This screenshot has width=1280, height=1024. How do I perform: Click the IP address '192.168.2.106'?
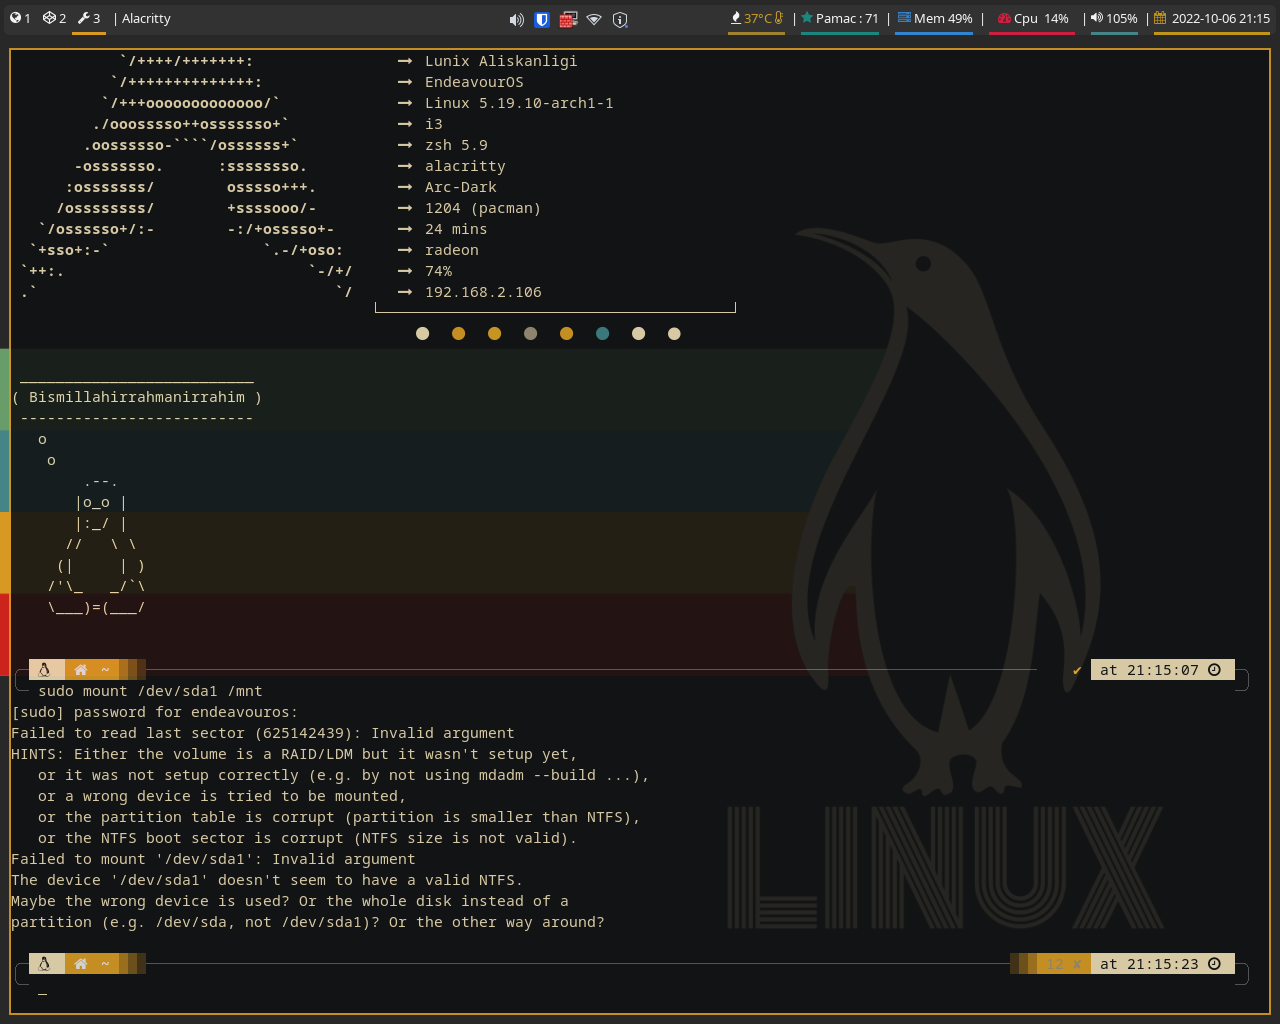pyautogui.click(x=483, y=292)
